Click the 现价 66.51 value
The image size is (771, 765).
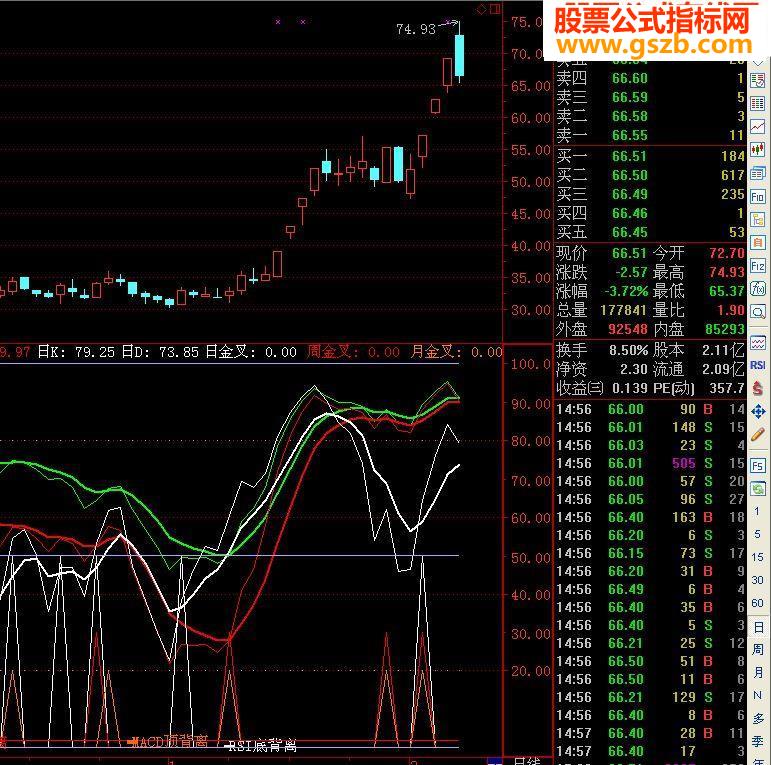629,253
